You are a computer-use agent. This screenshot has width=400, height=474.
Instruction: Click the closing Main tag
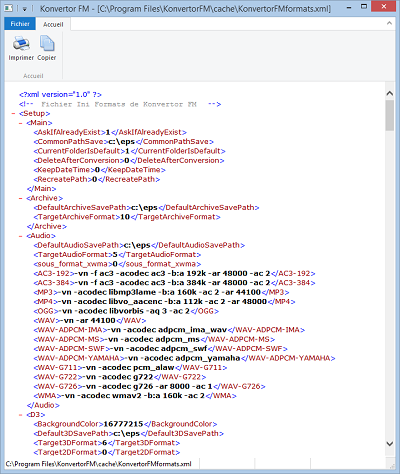[41, 189]
